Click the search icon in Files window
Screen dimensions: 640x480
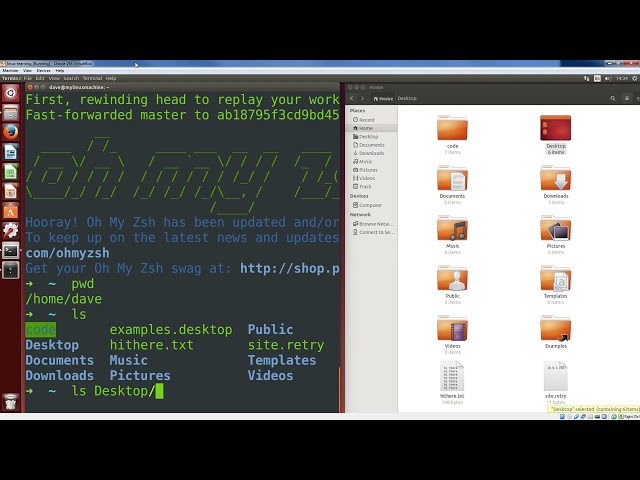613,98
